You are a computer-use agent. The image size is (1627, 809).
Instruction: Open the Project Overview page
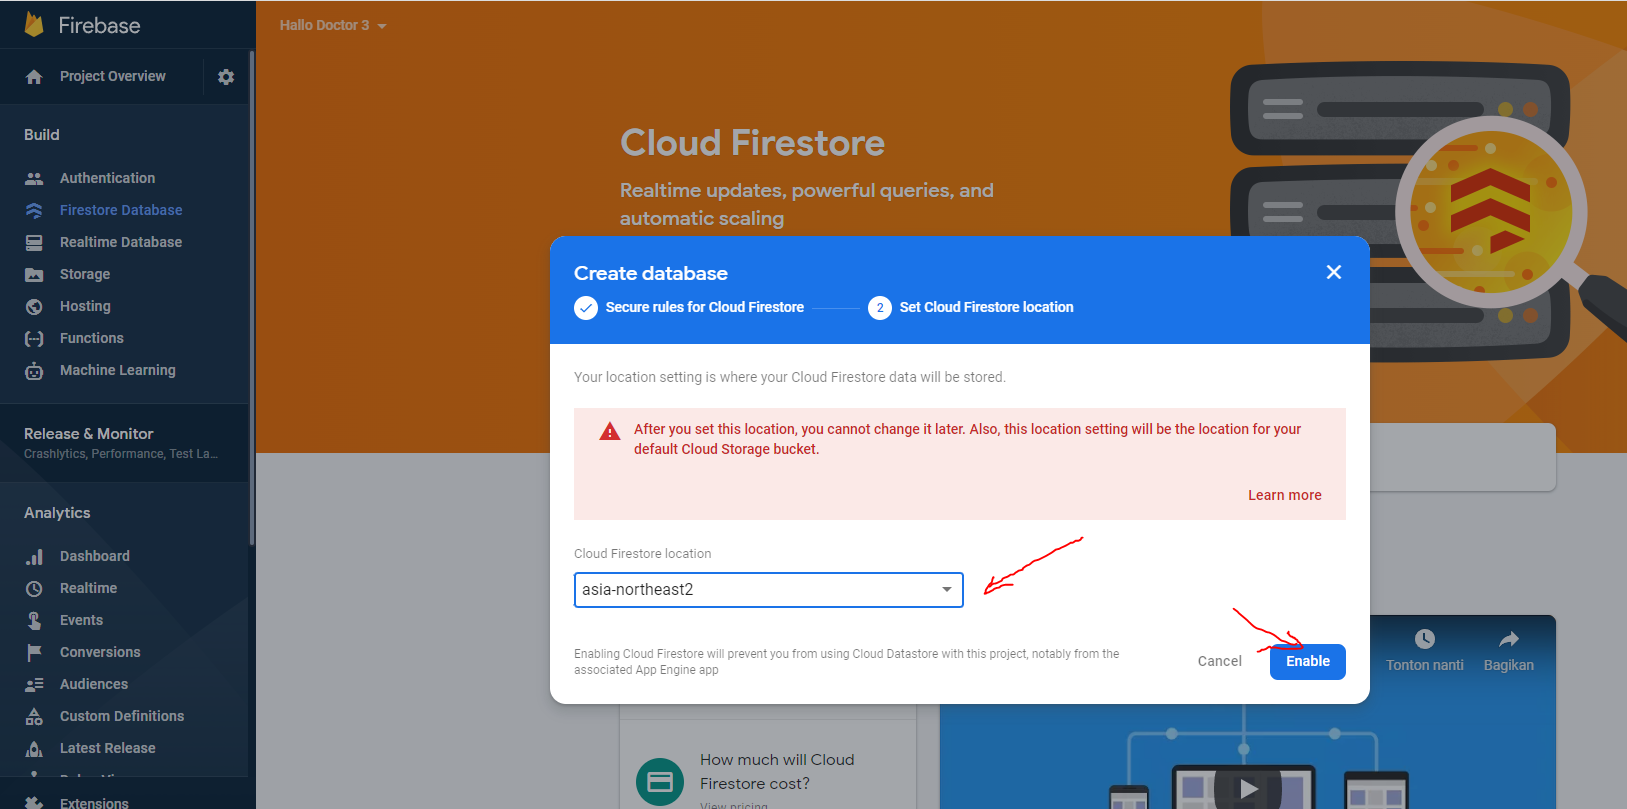[112, 76]
